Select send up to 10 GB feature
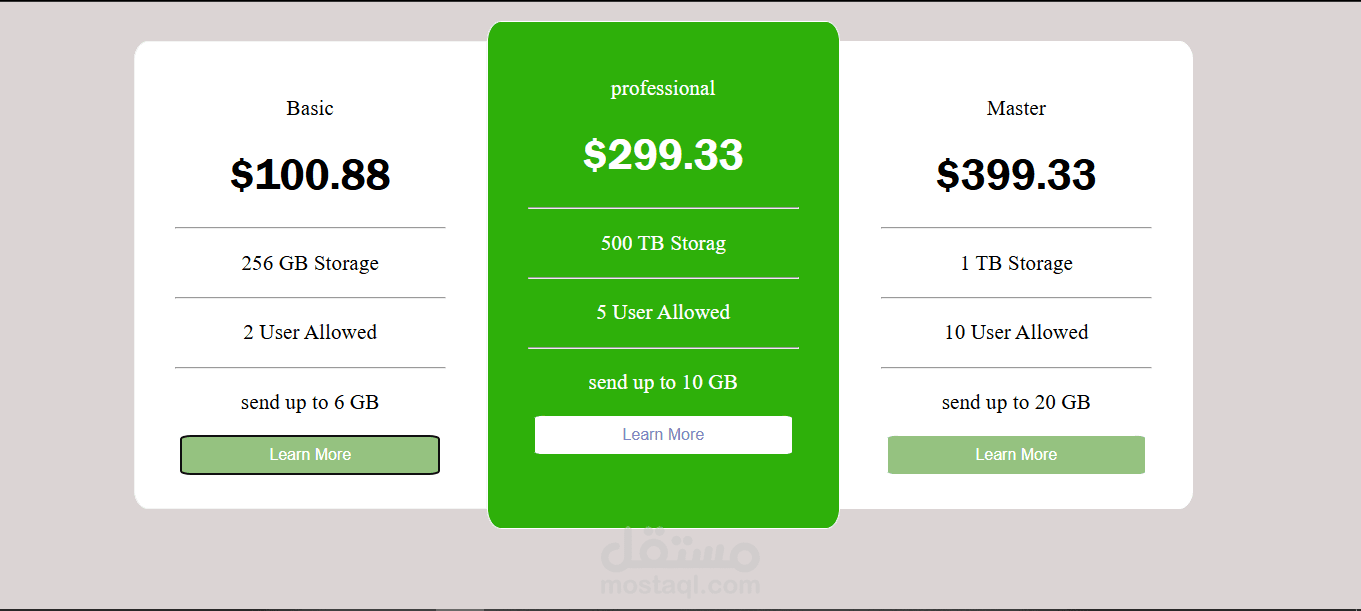The height and width of the screenshot is (611, 1361). (663, 382)
